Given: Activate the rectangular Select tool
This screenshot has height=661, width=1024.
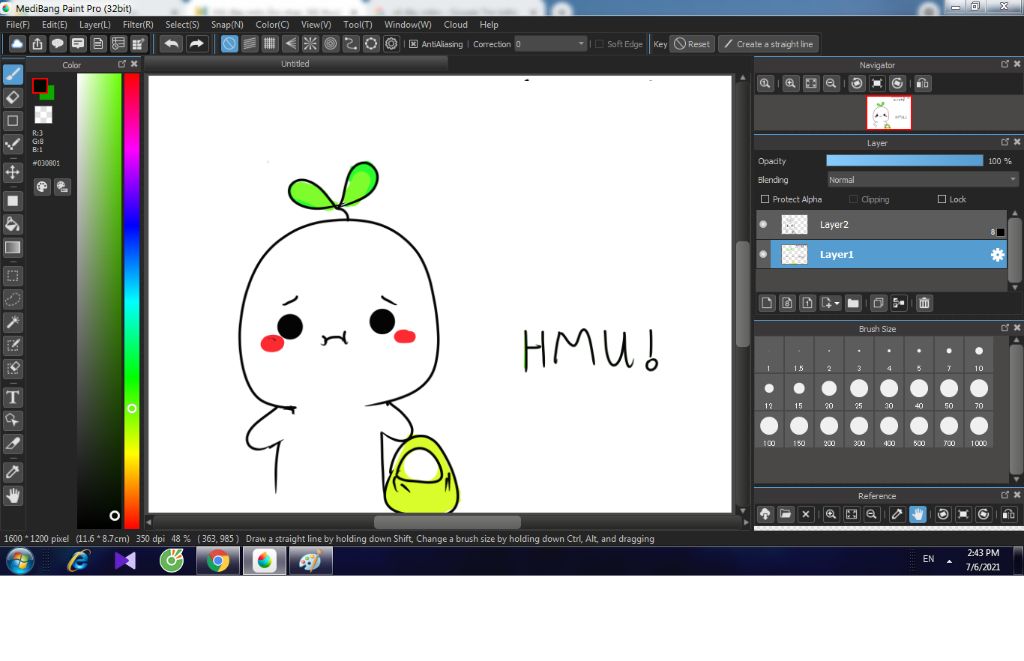Looking at the screenshot, I should 12,276.
